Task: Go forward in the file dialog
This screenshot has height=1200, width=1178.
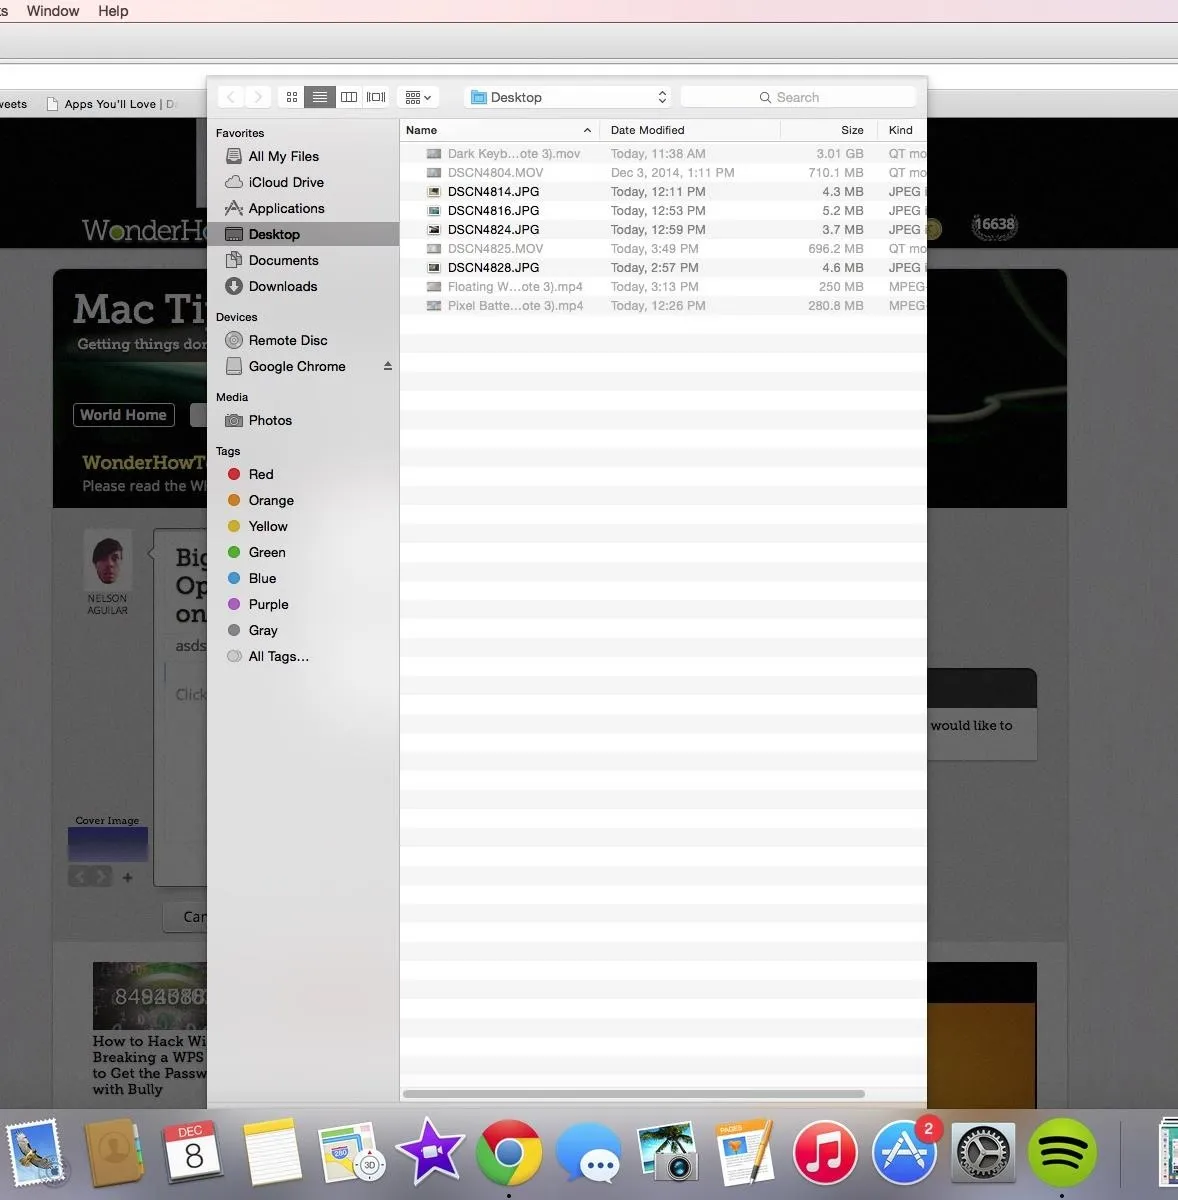Action: [258, 97]
